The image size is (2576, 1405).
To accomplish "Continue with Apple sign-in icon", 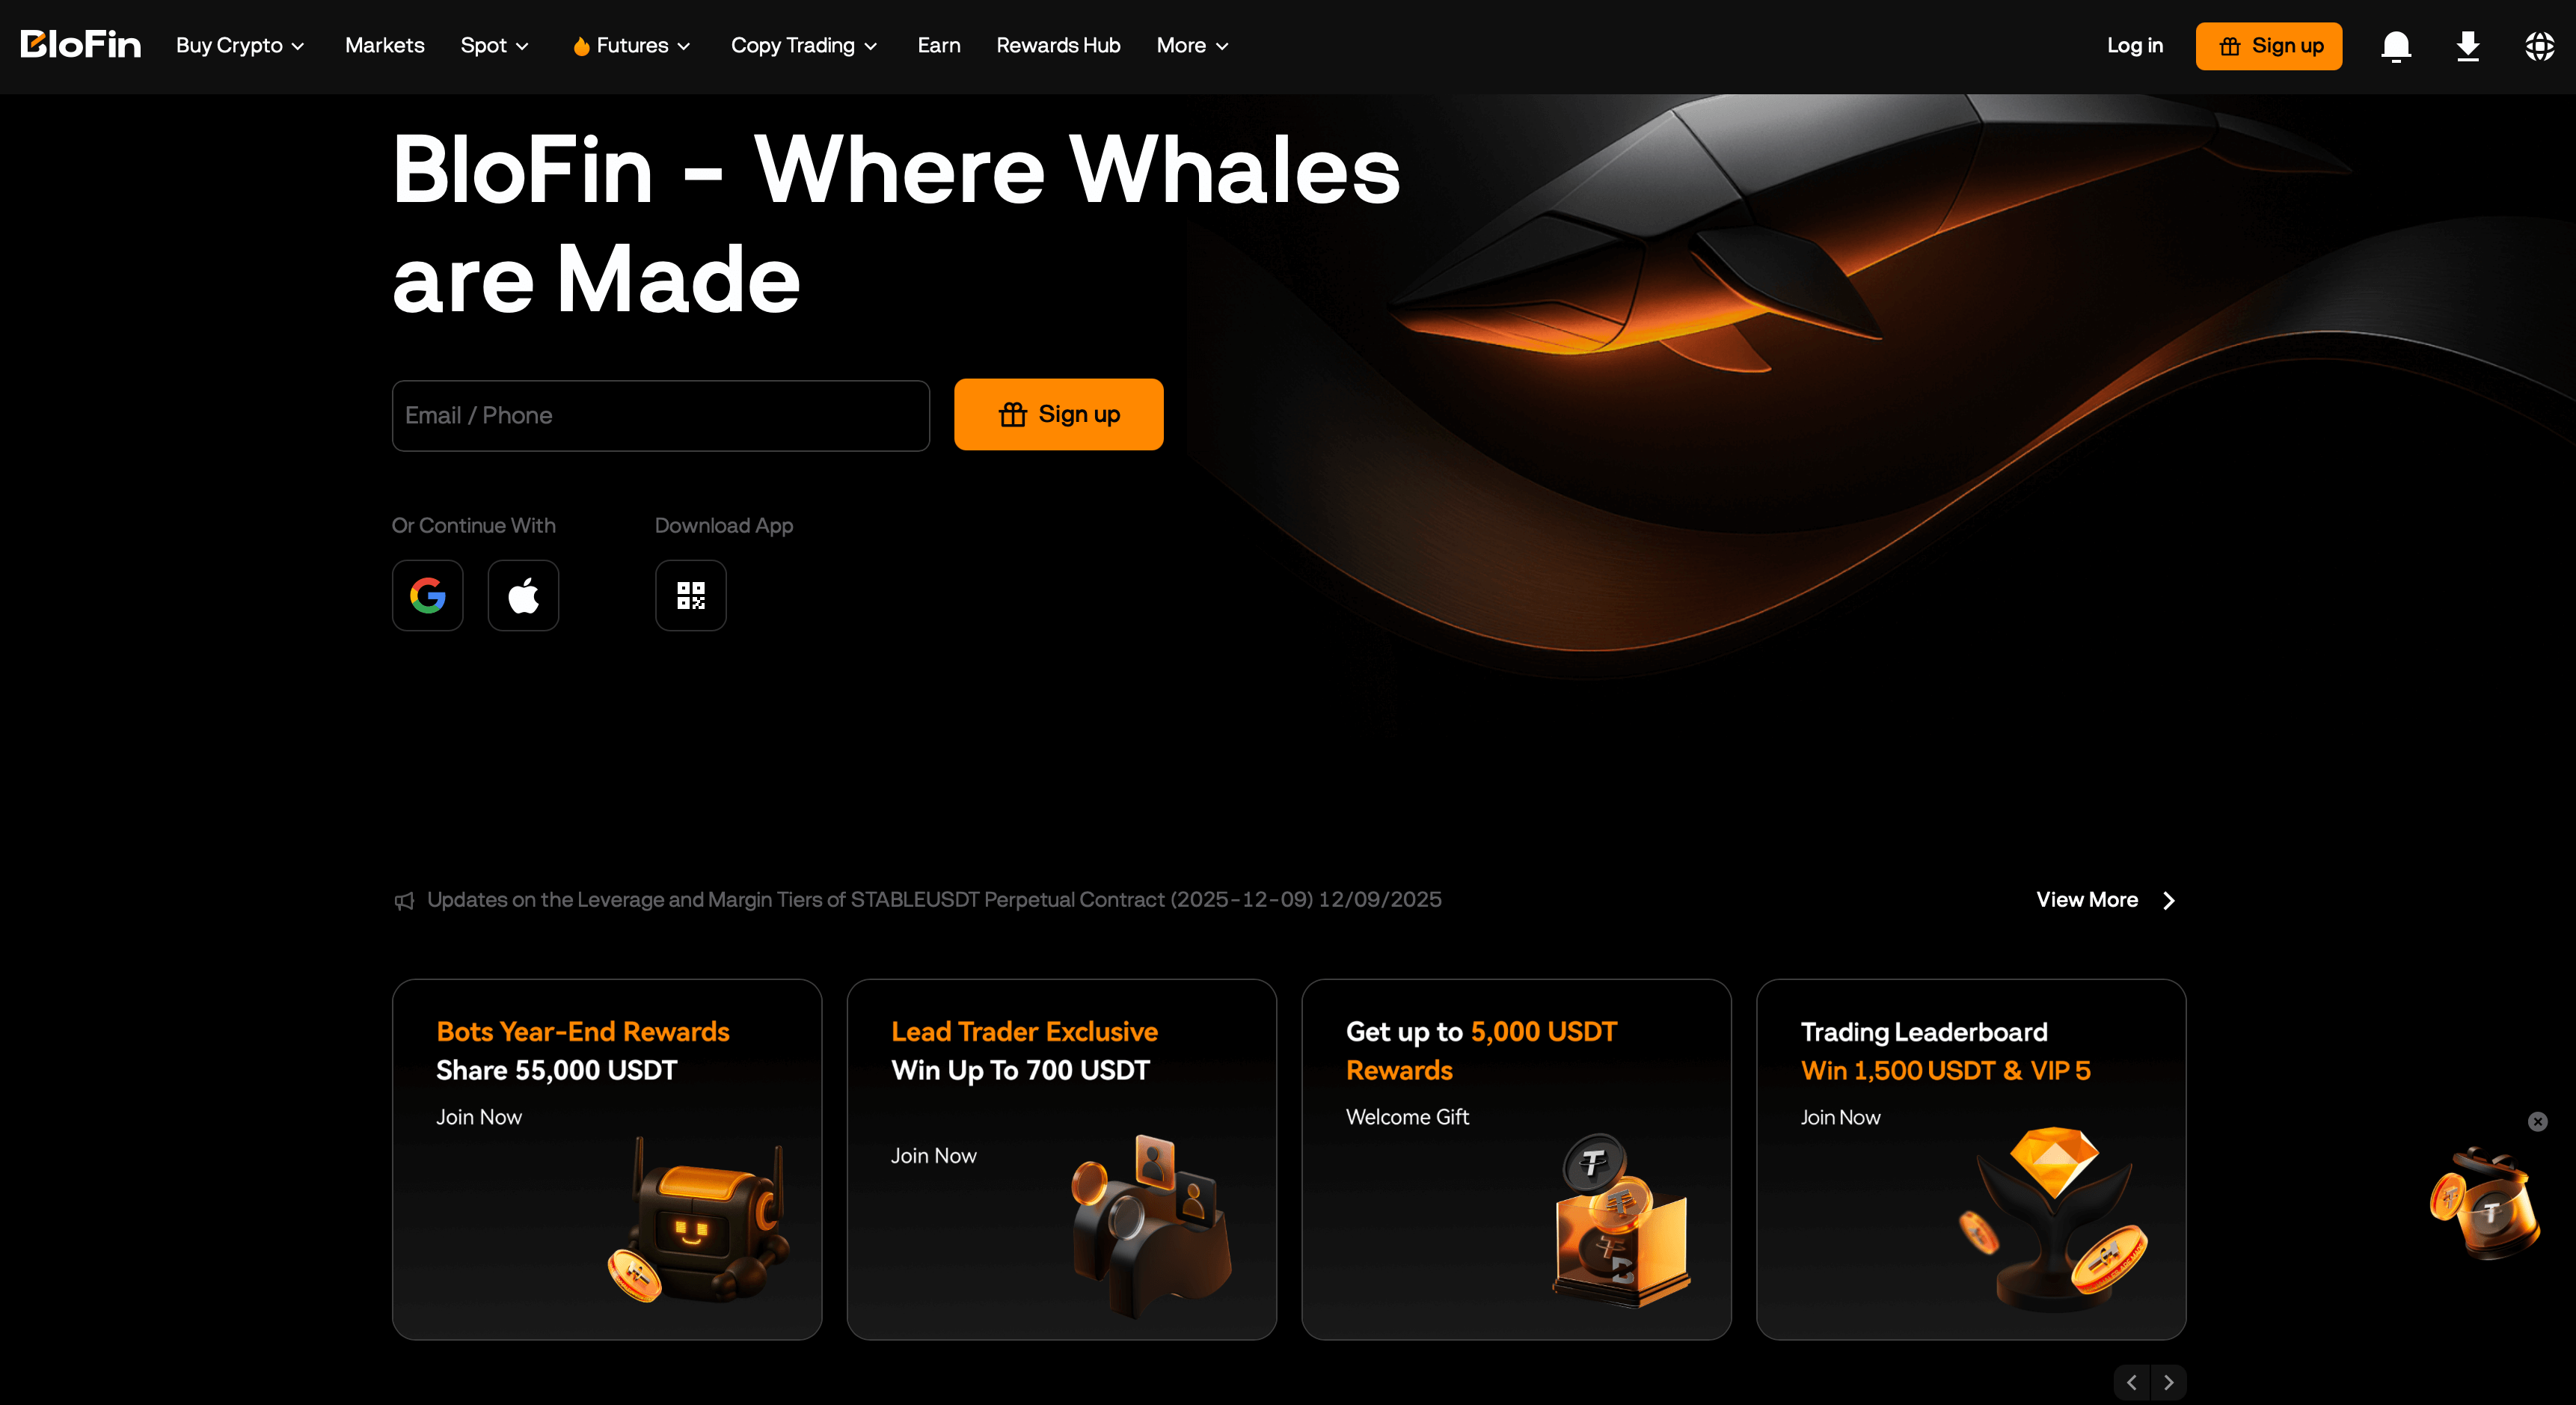I will click(x=523, y=595).
